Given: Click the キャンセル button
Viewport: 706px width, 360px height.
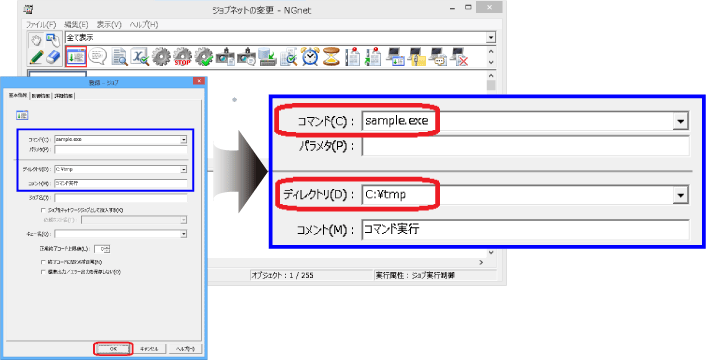Looking at the screenshot, I should [x=149, y=349].
